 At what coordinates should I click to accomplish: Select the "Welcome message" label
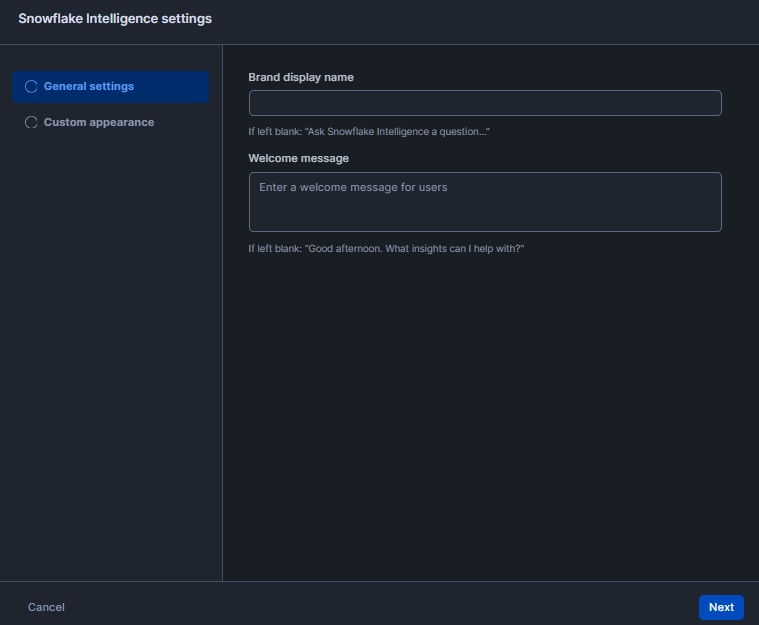click(298, 158)
